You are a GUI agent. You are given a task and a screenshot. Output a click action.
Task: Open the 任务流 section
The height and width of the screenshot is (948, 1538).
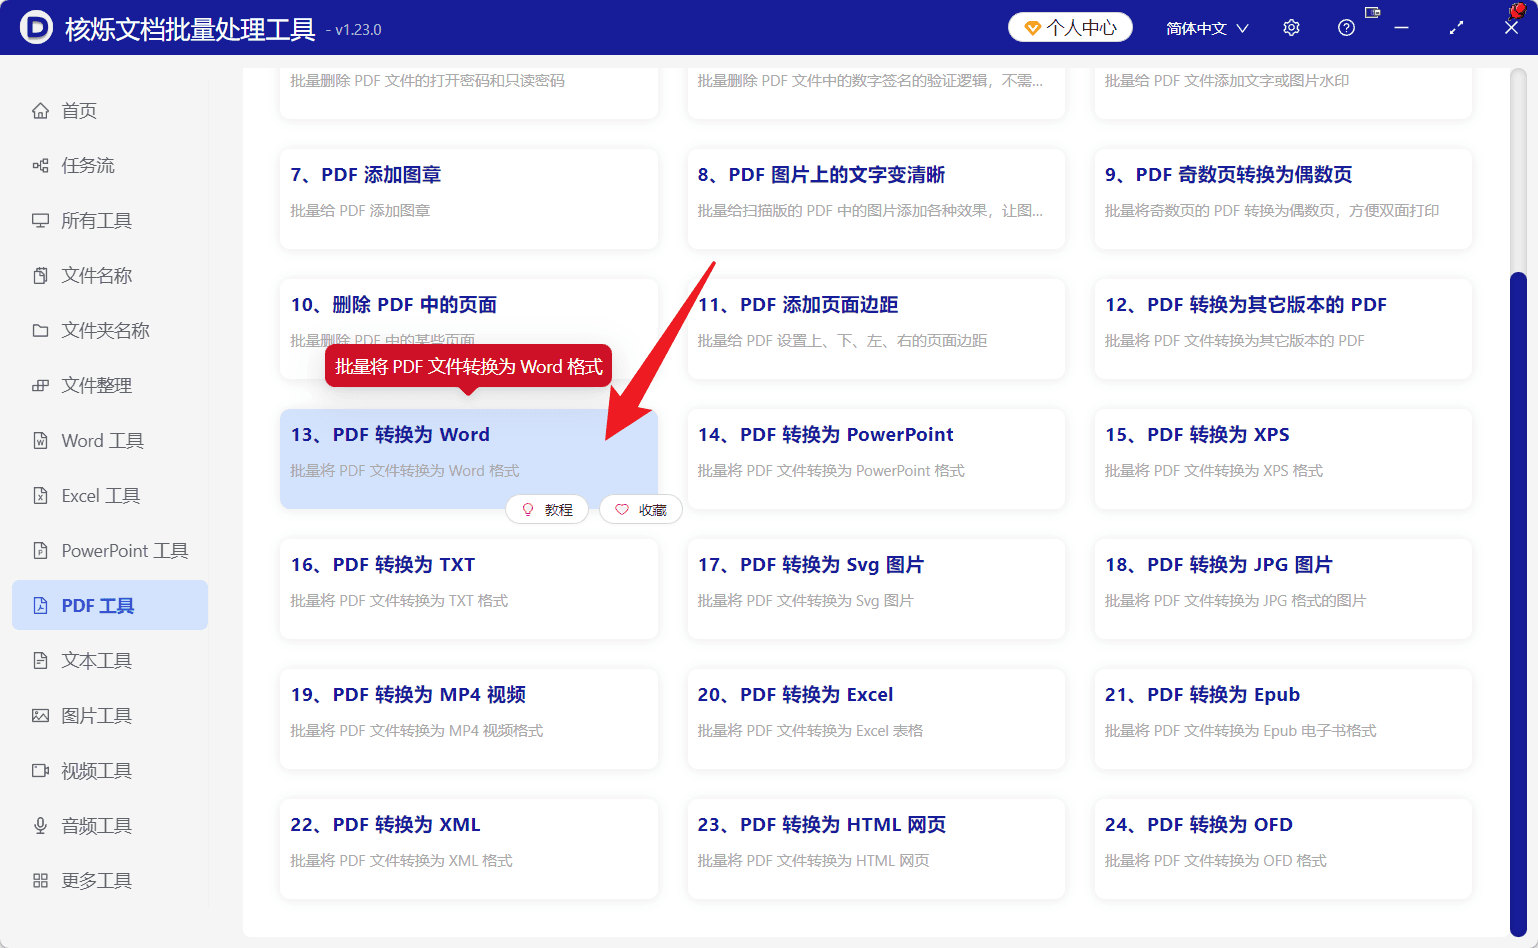110,166
